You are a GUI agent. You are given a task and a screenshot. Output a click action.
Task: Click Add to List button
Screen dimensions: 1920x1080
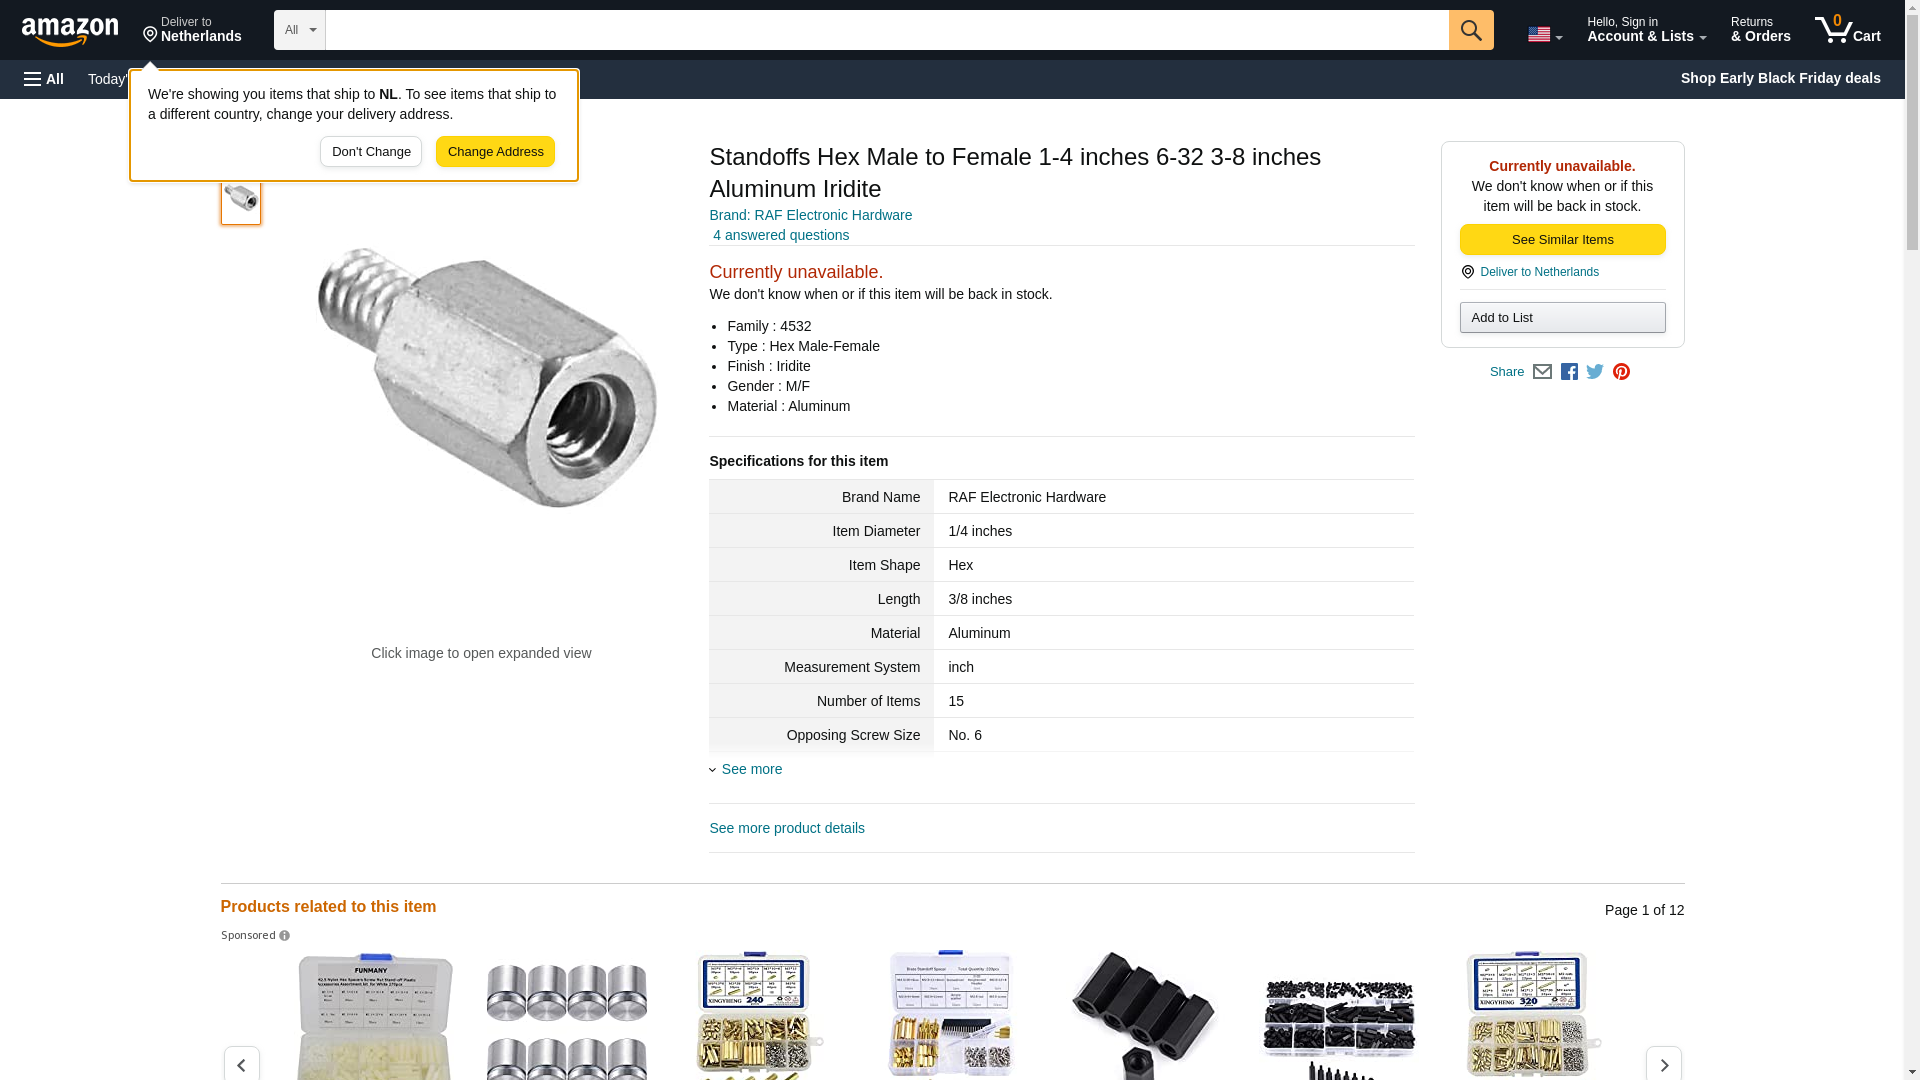(x=1562, y=318)
